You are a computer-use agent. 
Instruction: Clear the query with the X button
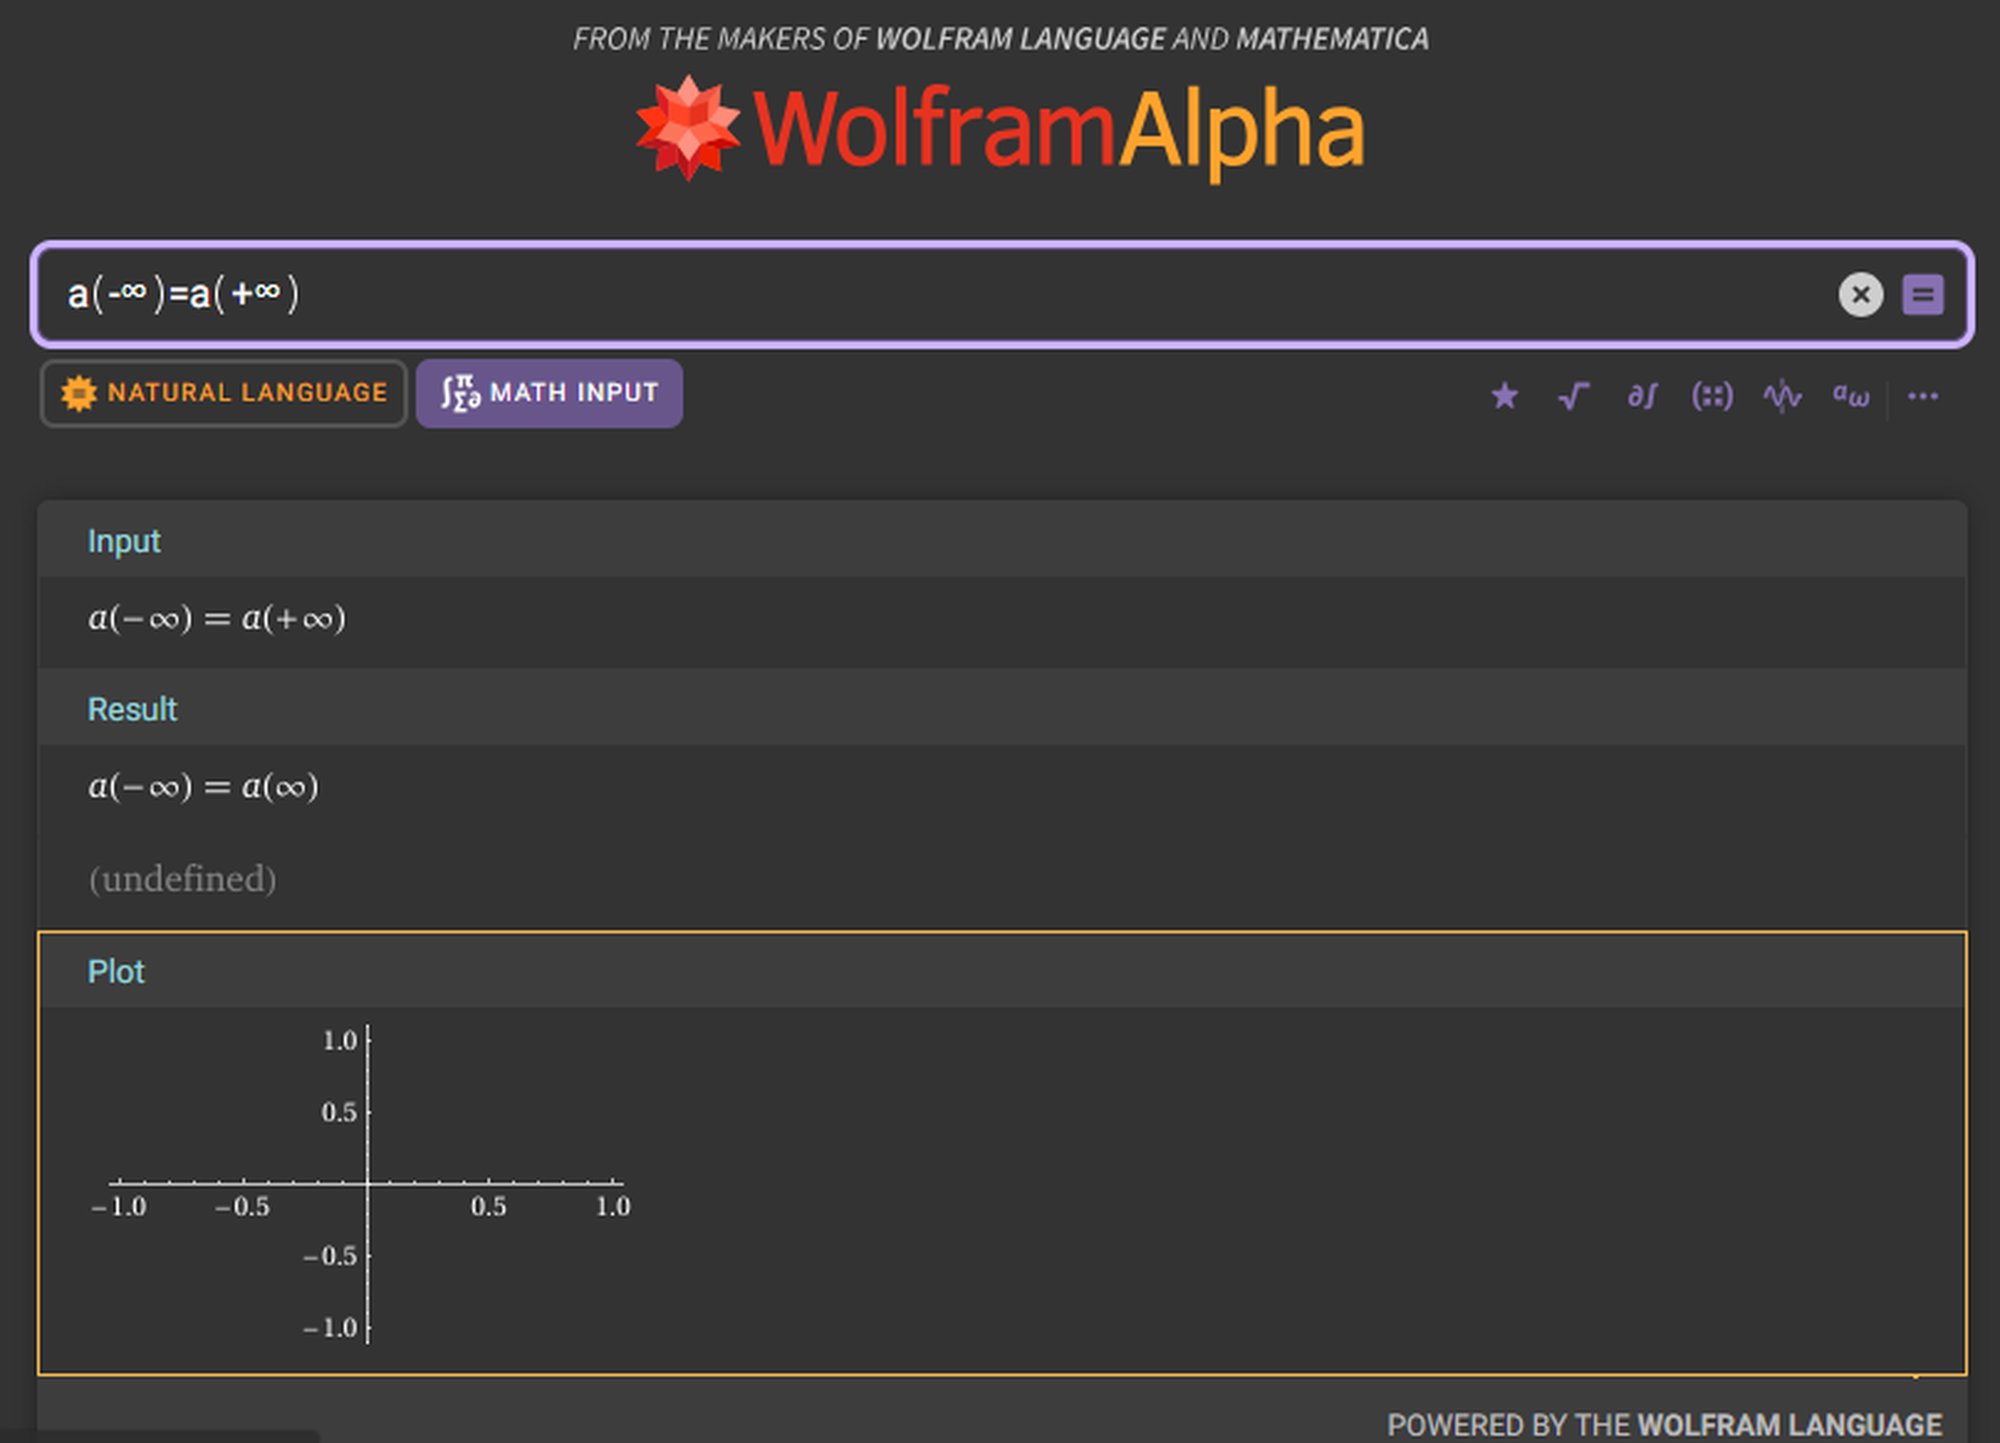click(1860, 294)
